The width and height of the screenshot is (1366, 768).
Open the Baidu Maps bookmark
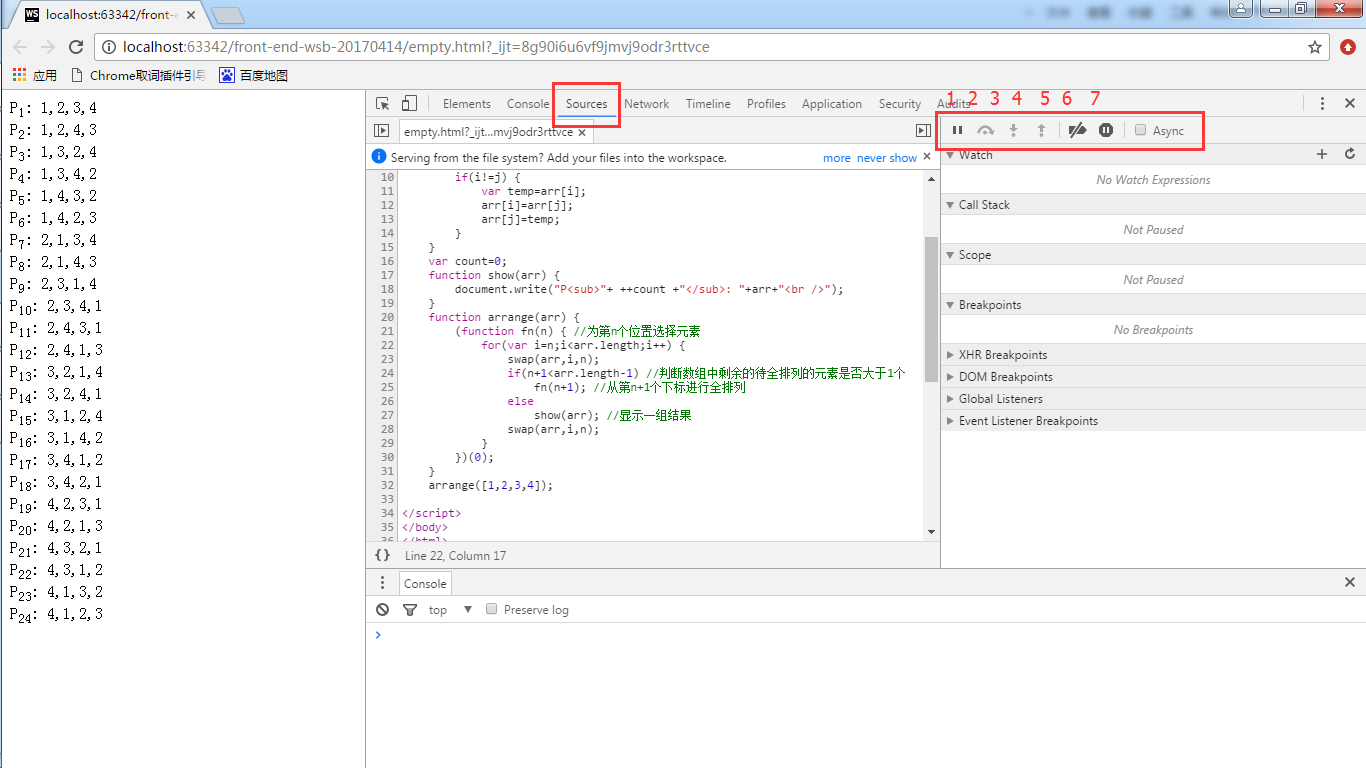click(254, 75)
